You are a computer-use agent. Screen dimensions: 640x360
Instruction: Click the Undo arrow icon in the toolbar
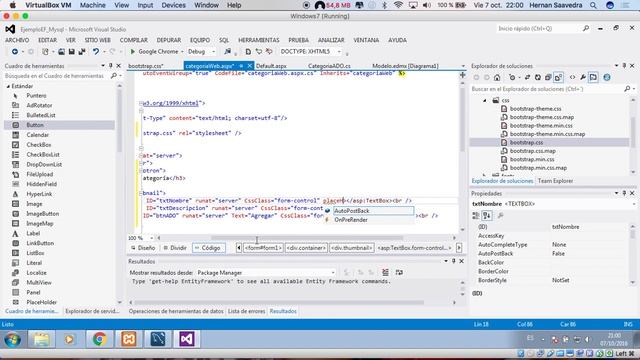96,52
